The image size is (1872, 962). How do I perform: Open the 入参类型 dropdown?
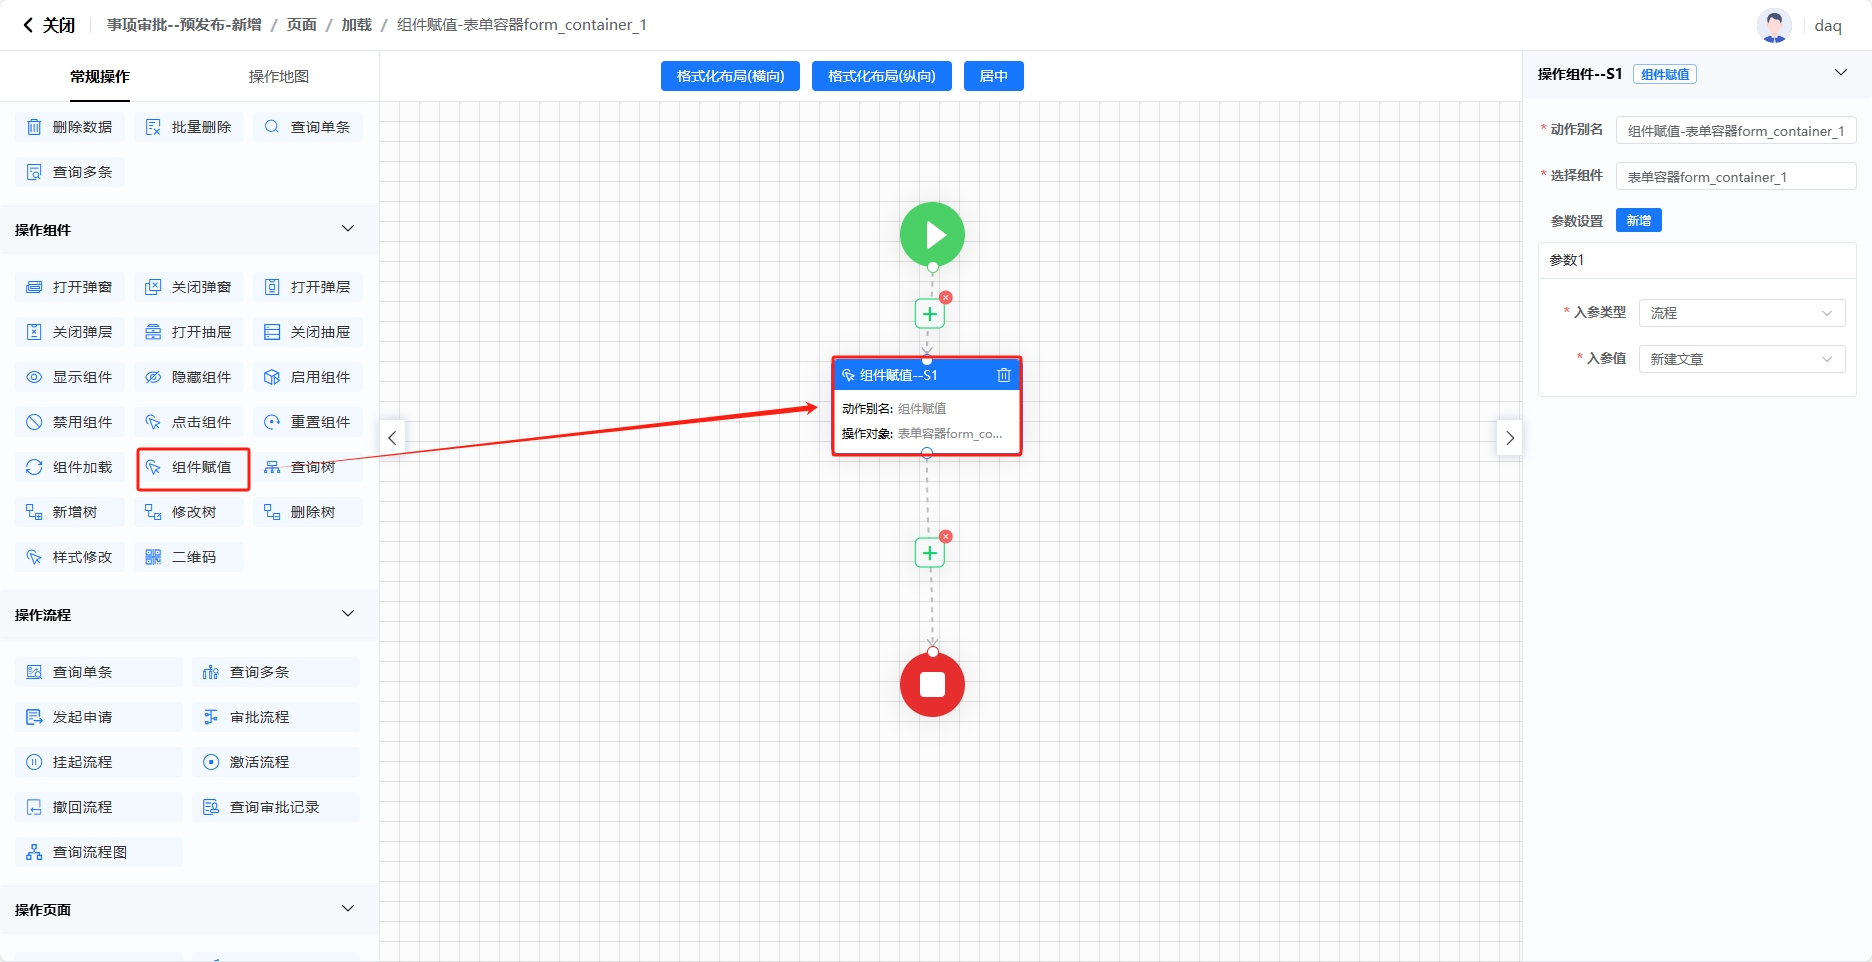(x=1741, y=313)
